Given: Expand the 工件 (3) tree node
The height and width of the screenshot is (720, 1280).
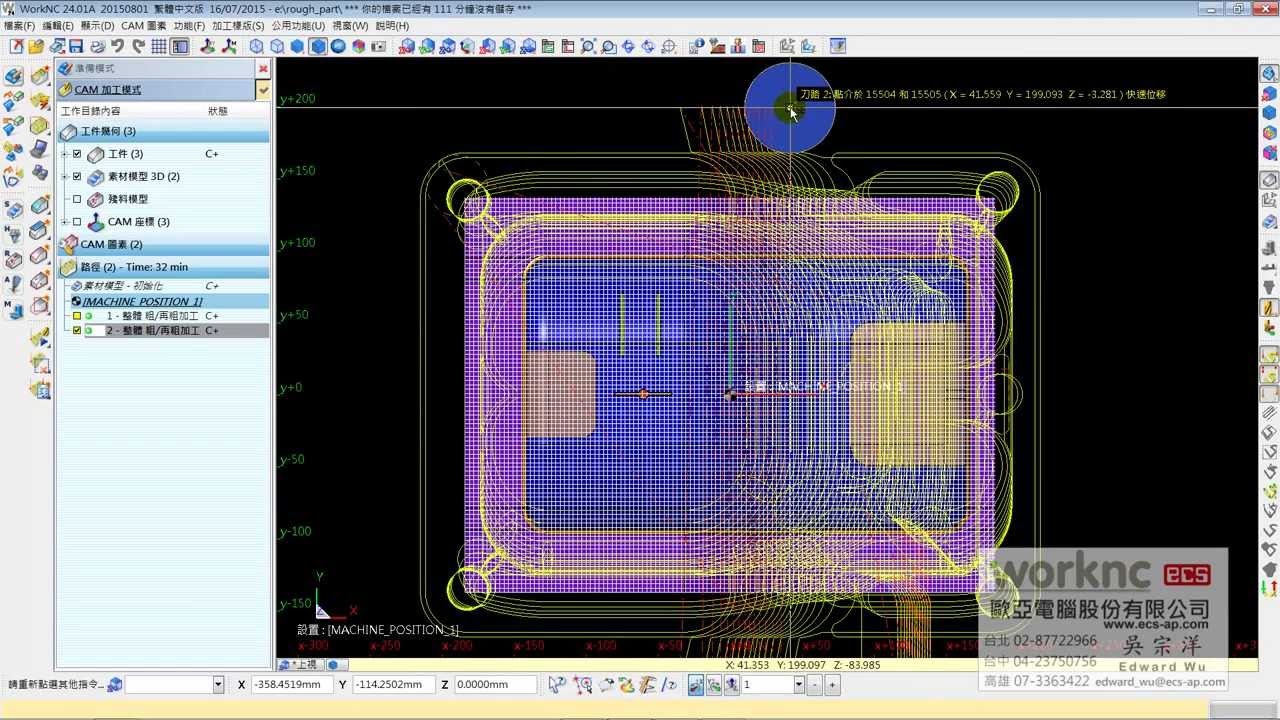Looking at the screenshot, I should point(65,154).
